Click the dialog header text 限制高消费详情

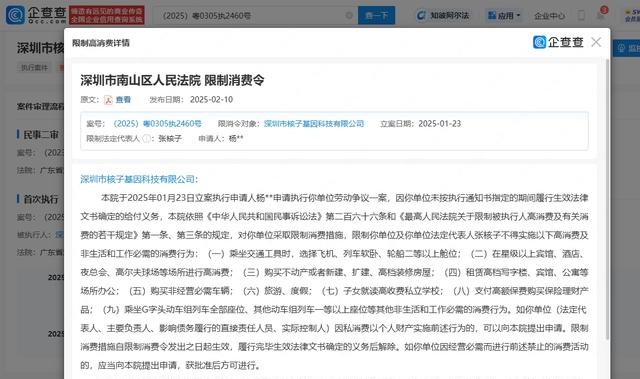(x=101, y=43)
